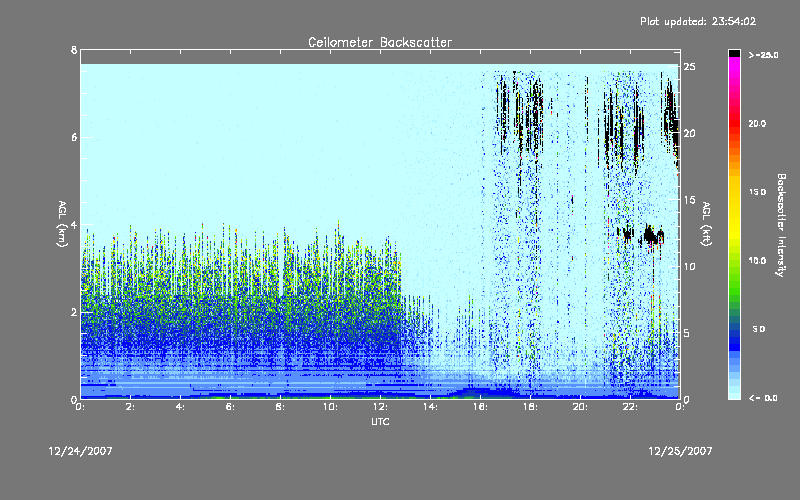Click the "4" tick on km axis
The height and width of the screenshot is (500, 800).
[x=74, y=224]
